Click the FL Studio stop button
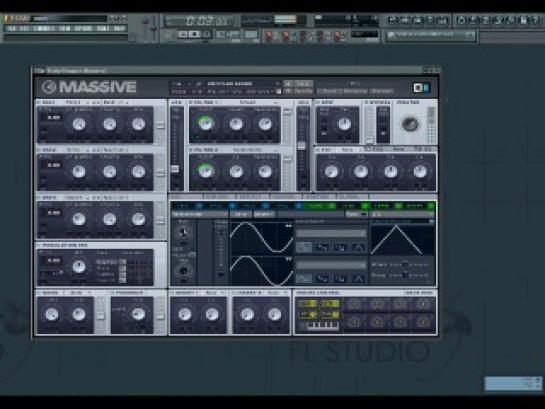 (x=195, y=34)
